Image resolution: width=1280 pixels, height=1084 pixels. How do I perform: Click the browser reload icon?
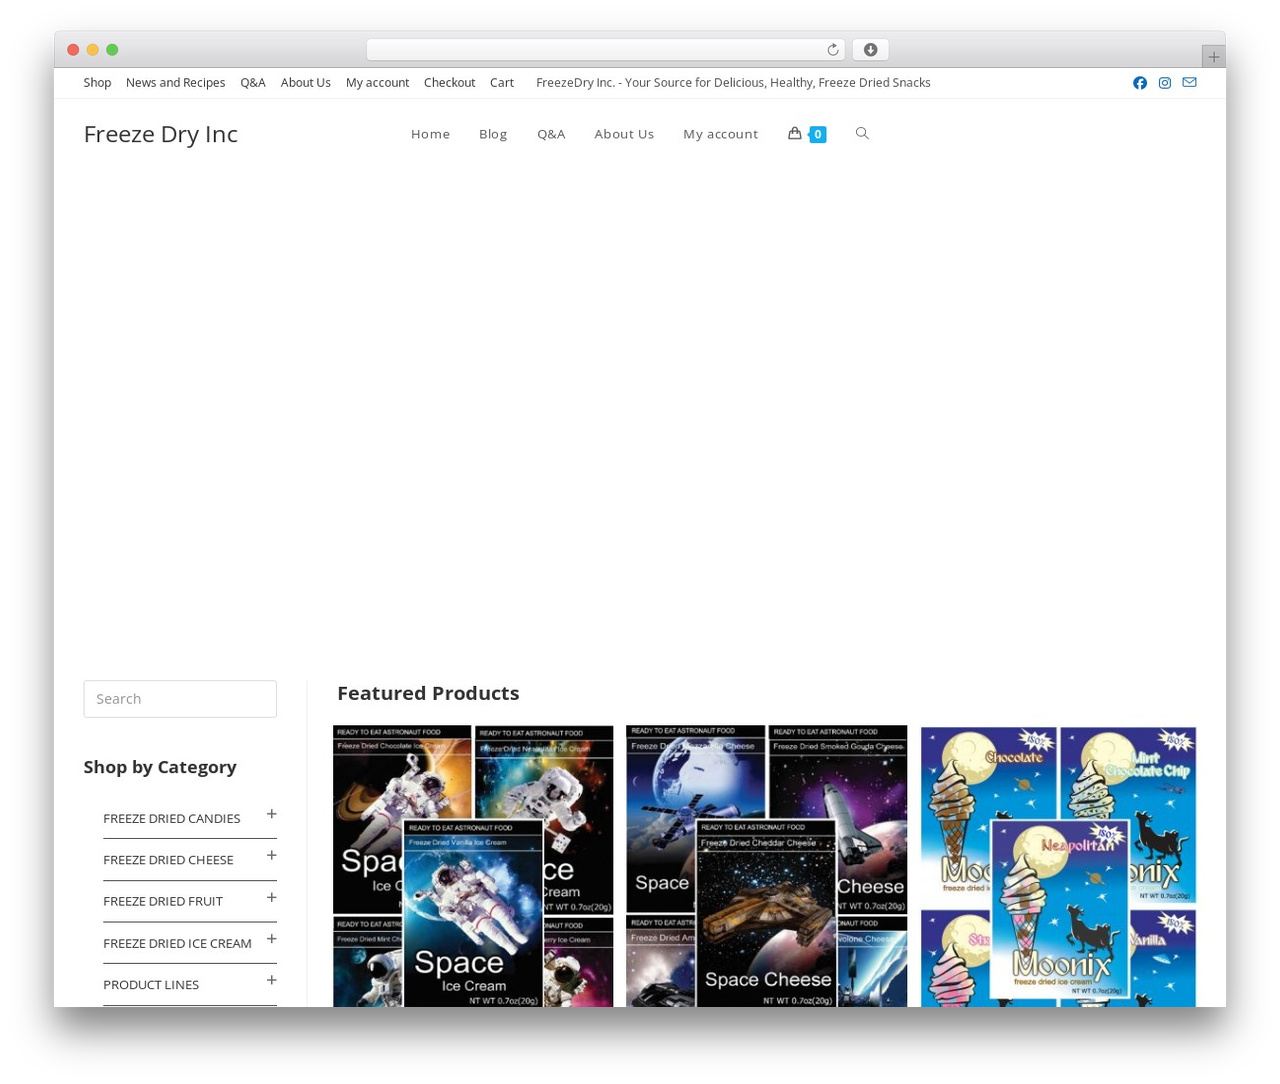click(x=832, y=50)
